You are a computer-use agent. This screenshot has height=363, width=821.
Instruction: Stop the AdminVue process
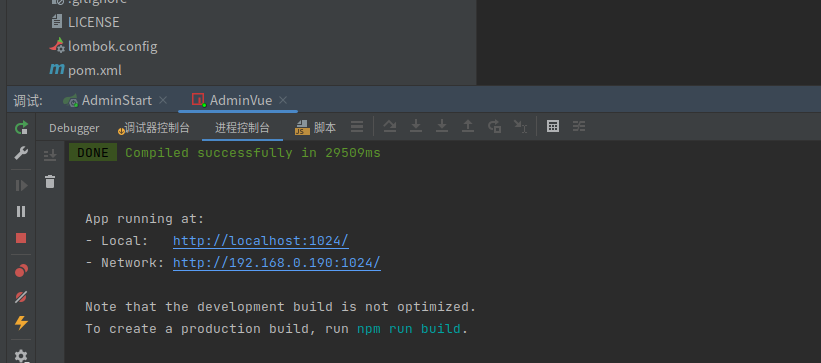pyautogui.click(x=21, y=238)
